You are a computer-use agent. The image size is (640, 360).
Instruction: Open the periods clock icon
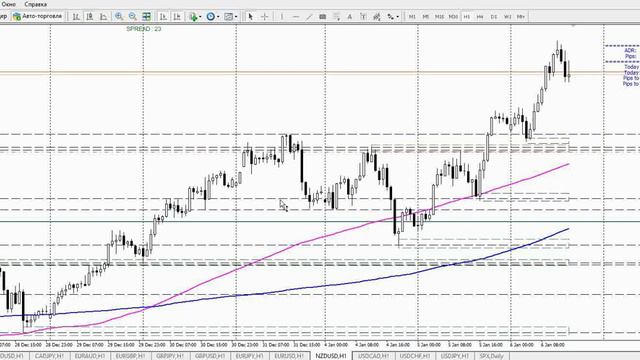coord(211,17)
